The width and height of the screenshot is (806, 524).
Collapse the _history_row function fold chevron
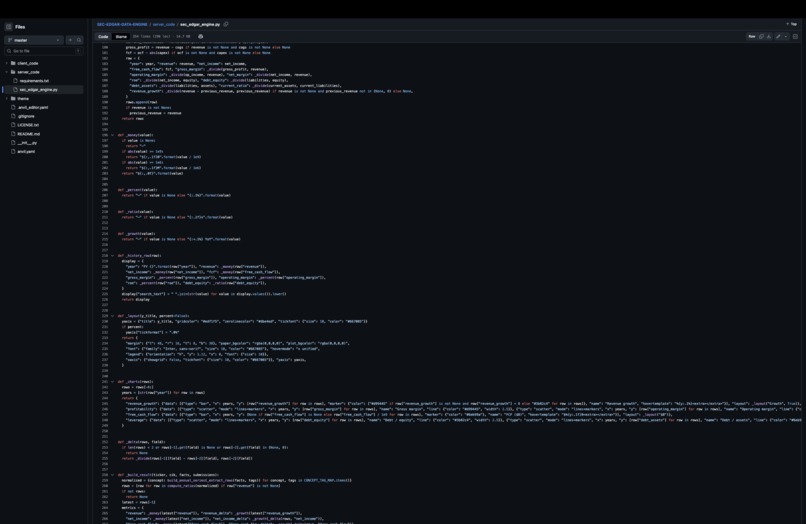113,256
